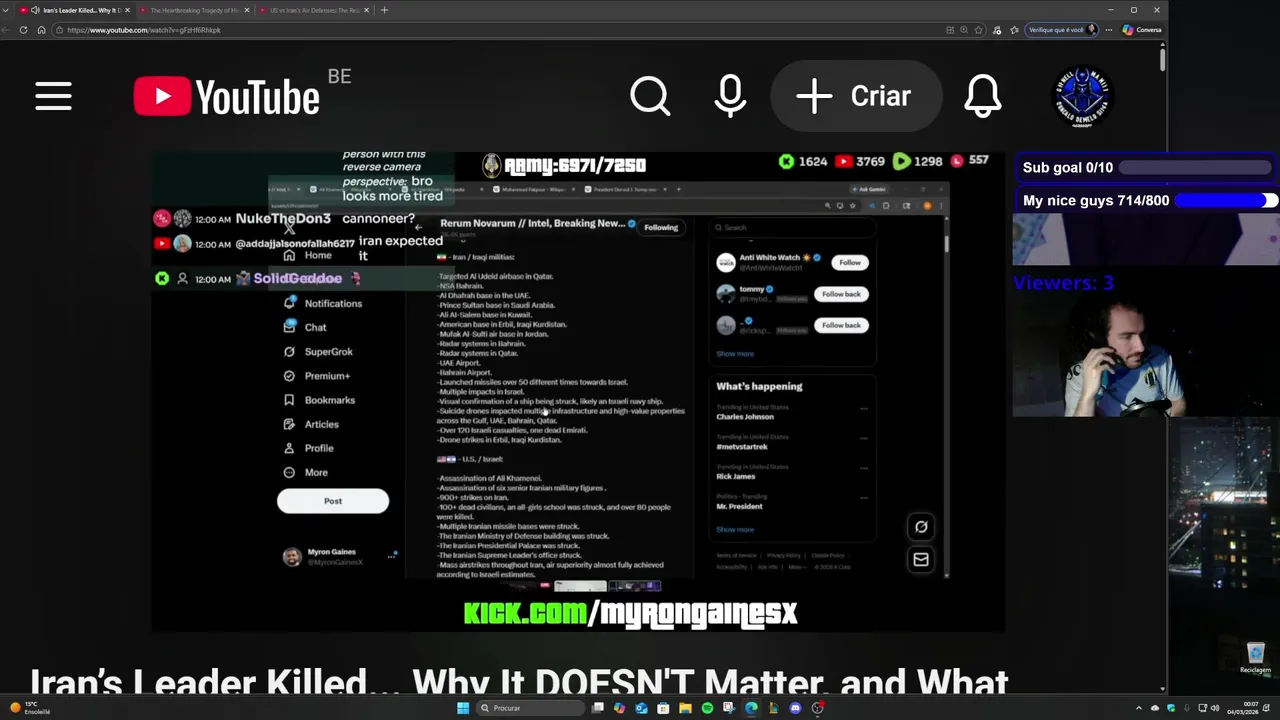The width and height of the screenshot is (1280, 720).
Task: Add this page to favorites (star icon)
Action: [978, 30]
